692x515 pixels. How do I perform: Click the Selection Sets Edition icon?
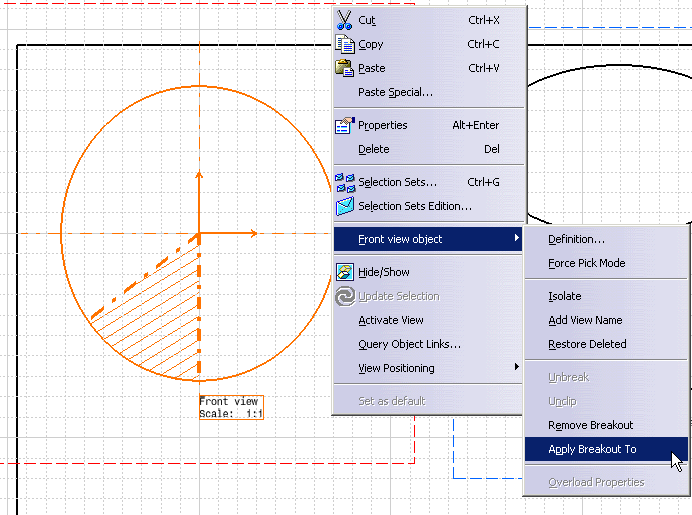(345, 206)
